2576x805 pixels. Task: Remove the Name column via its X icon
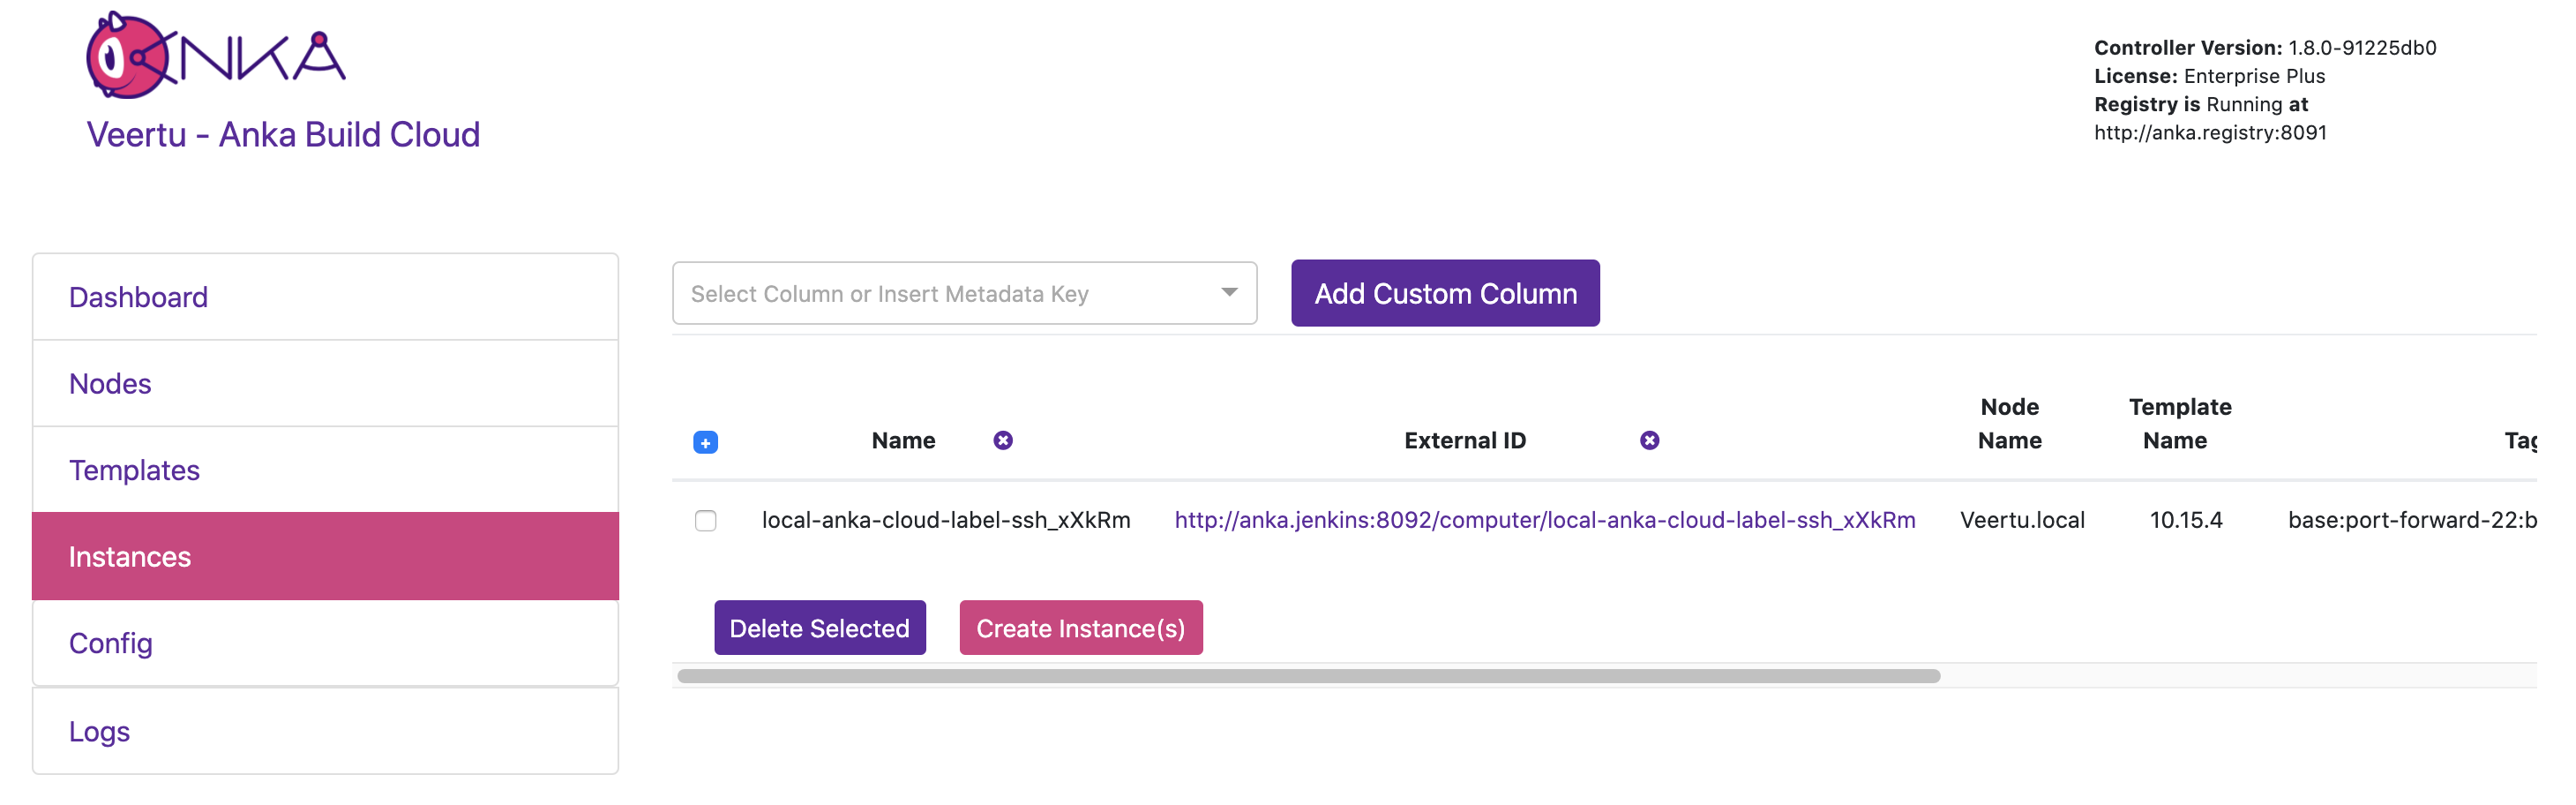click(x=1002, y=440)
